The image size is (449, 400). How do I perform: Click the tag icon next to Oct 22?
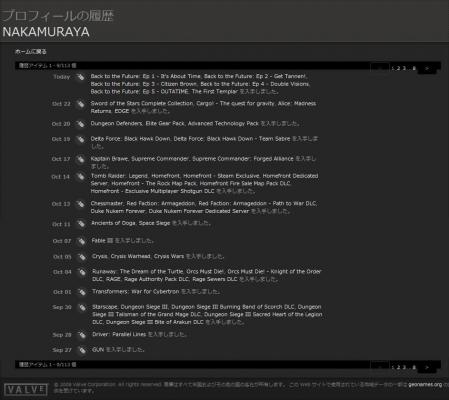coord(80,104)
